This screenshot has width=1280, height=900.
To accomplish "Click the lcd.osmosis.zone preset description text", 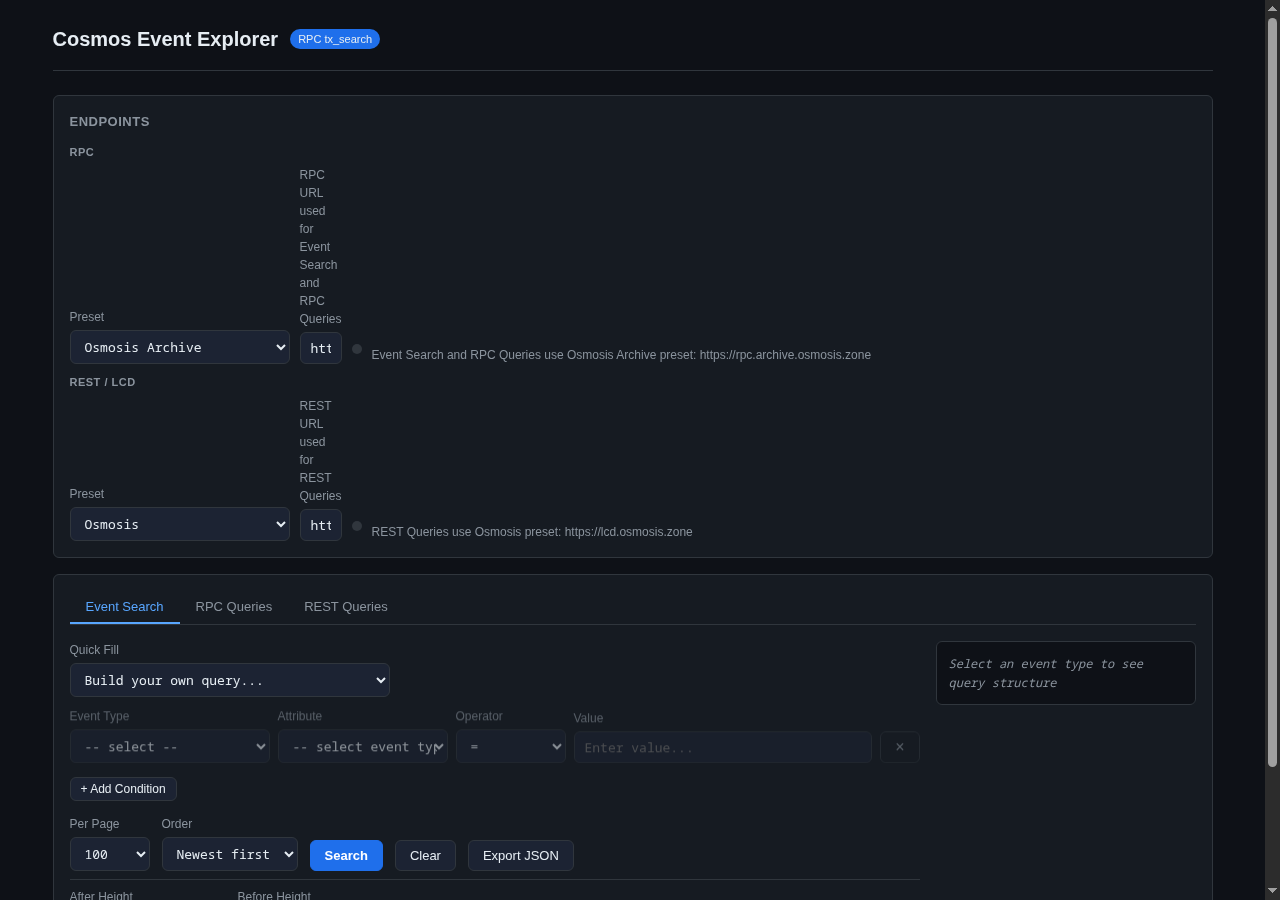I will 532,532.
